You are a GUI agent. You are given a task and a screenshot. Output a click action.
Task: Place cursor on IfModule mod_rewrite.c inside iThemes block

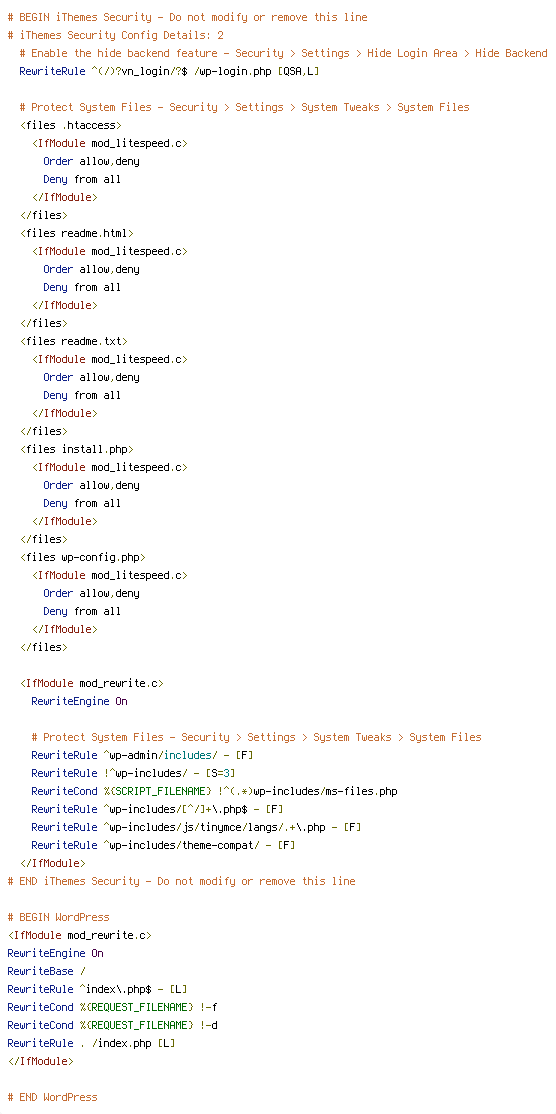pyautogui.click(x=92, y=683)
